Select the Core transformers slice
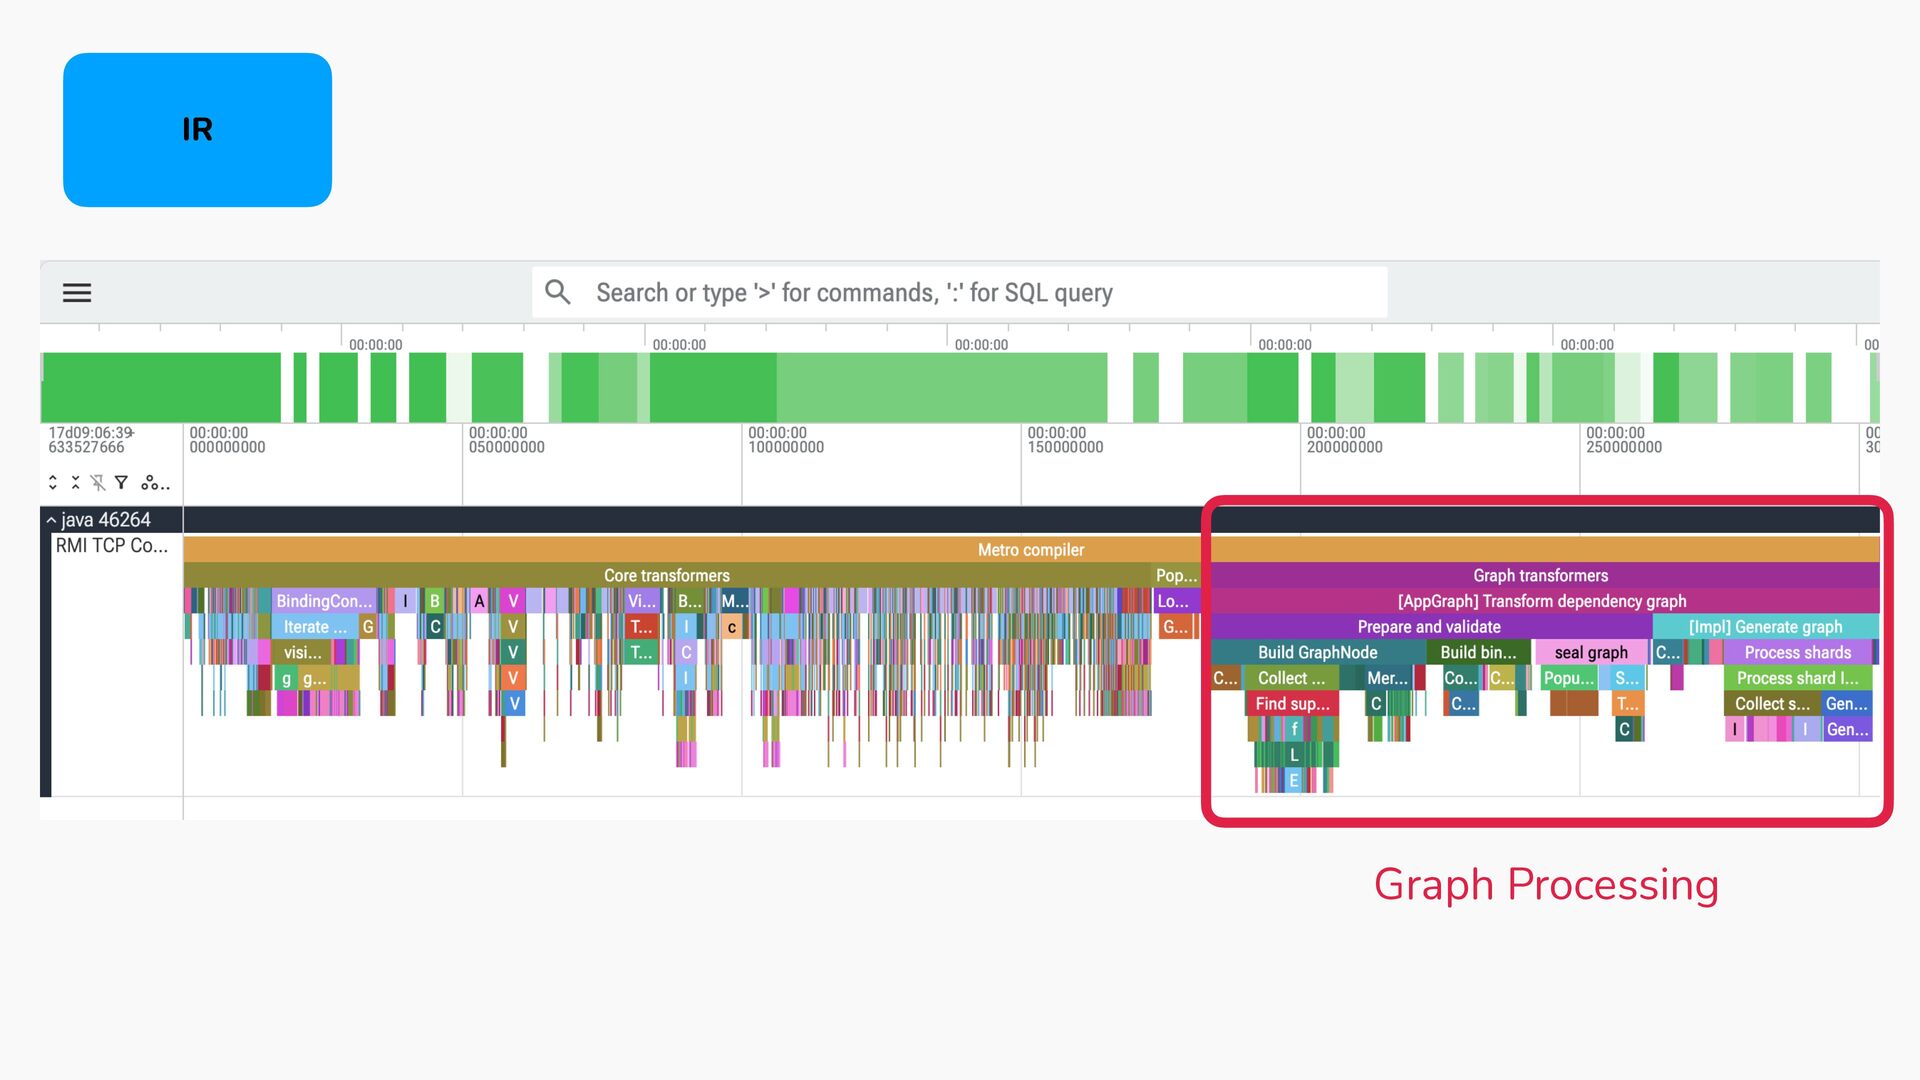Viewport: 1920px width, 1080px height. (667, 575)
